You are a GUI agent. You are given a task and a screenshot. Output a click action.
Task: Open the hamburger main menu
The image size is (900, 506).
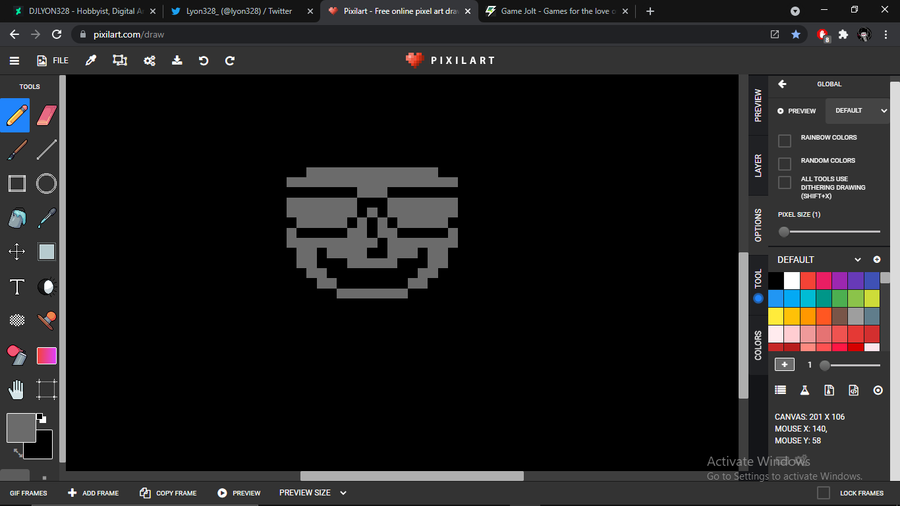(14, 60)
